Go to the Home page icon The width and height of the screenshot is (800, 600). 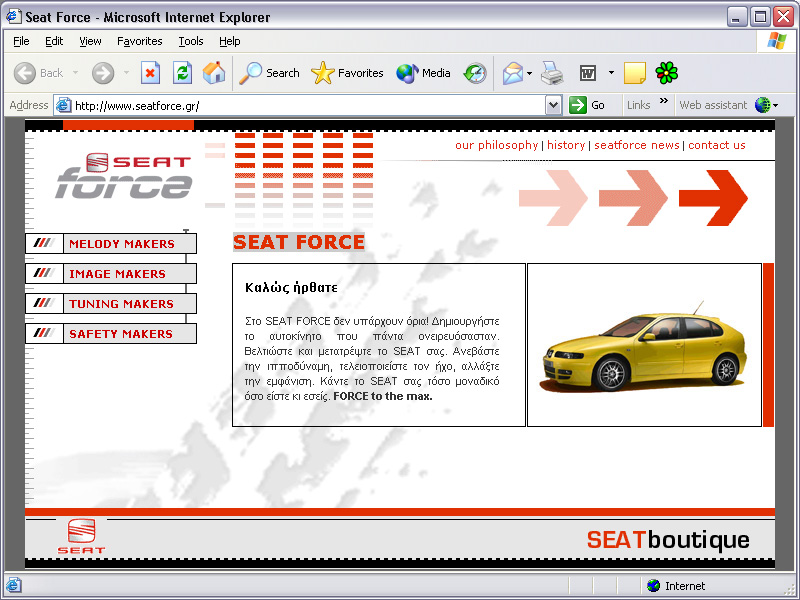(x=214, y=73)
